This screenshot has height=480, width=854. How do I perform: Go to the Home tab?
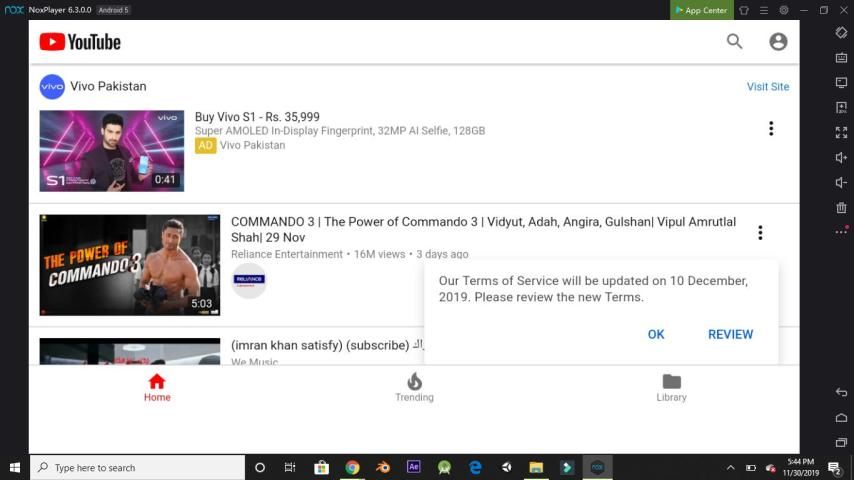click(157, 387)
